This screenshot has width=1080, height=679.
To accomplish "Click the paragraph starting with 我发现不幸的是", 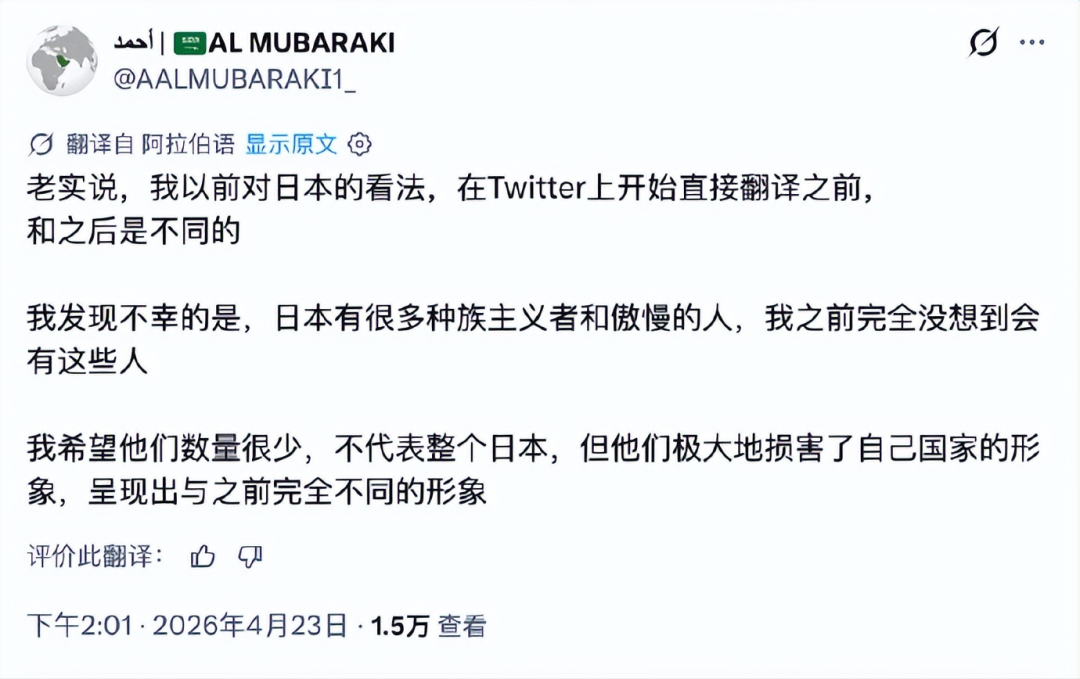I will click(x=530, y=339).
